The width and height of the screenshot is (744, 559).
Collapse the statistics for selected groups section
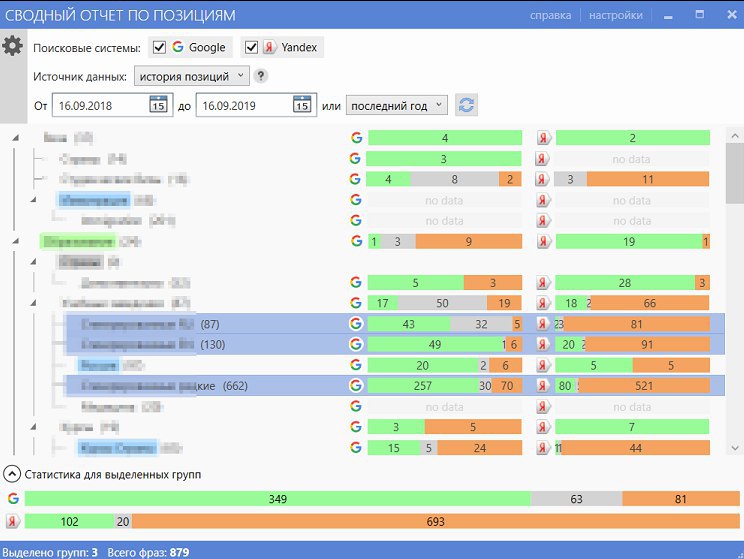(x=12, y=474)
